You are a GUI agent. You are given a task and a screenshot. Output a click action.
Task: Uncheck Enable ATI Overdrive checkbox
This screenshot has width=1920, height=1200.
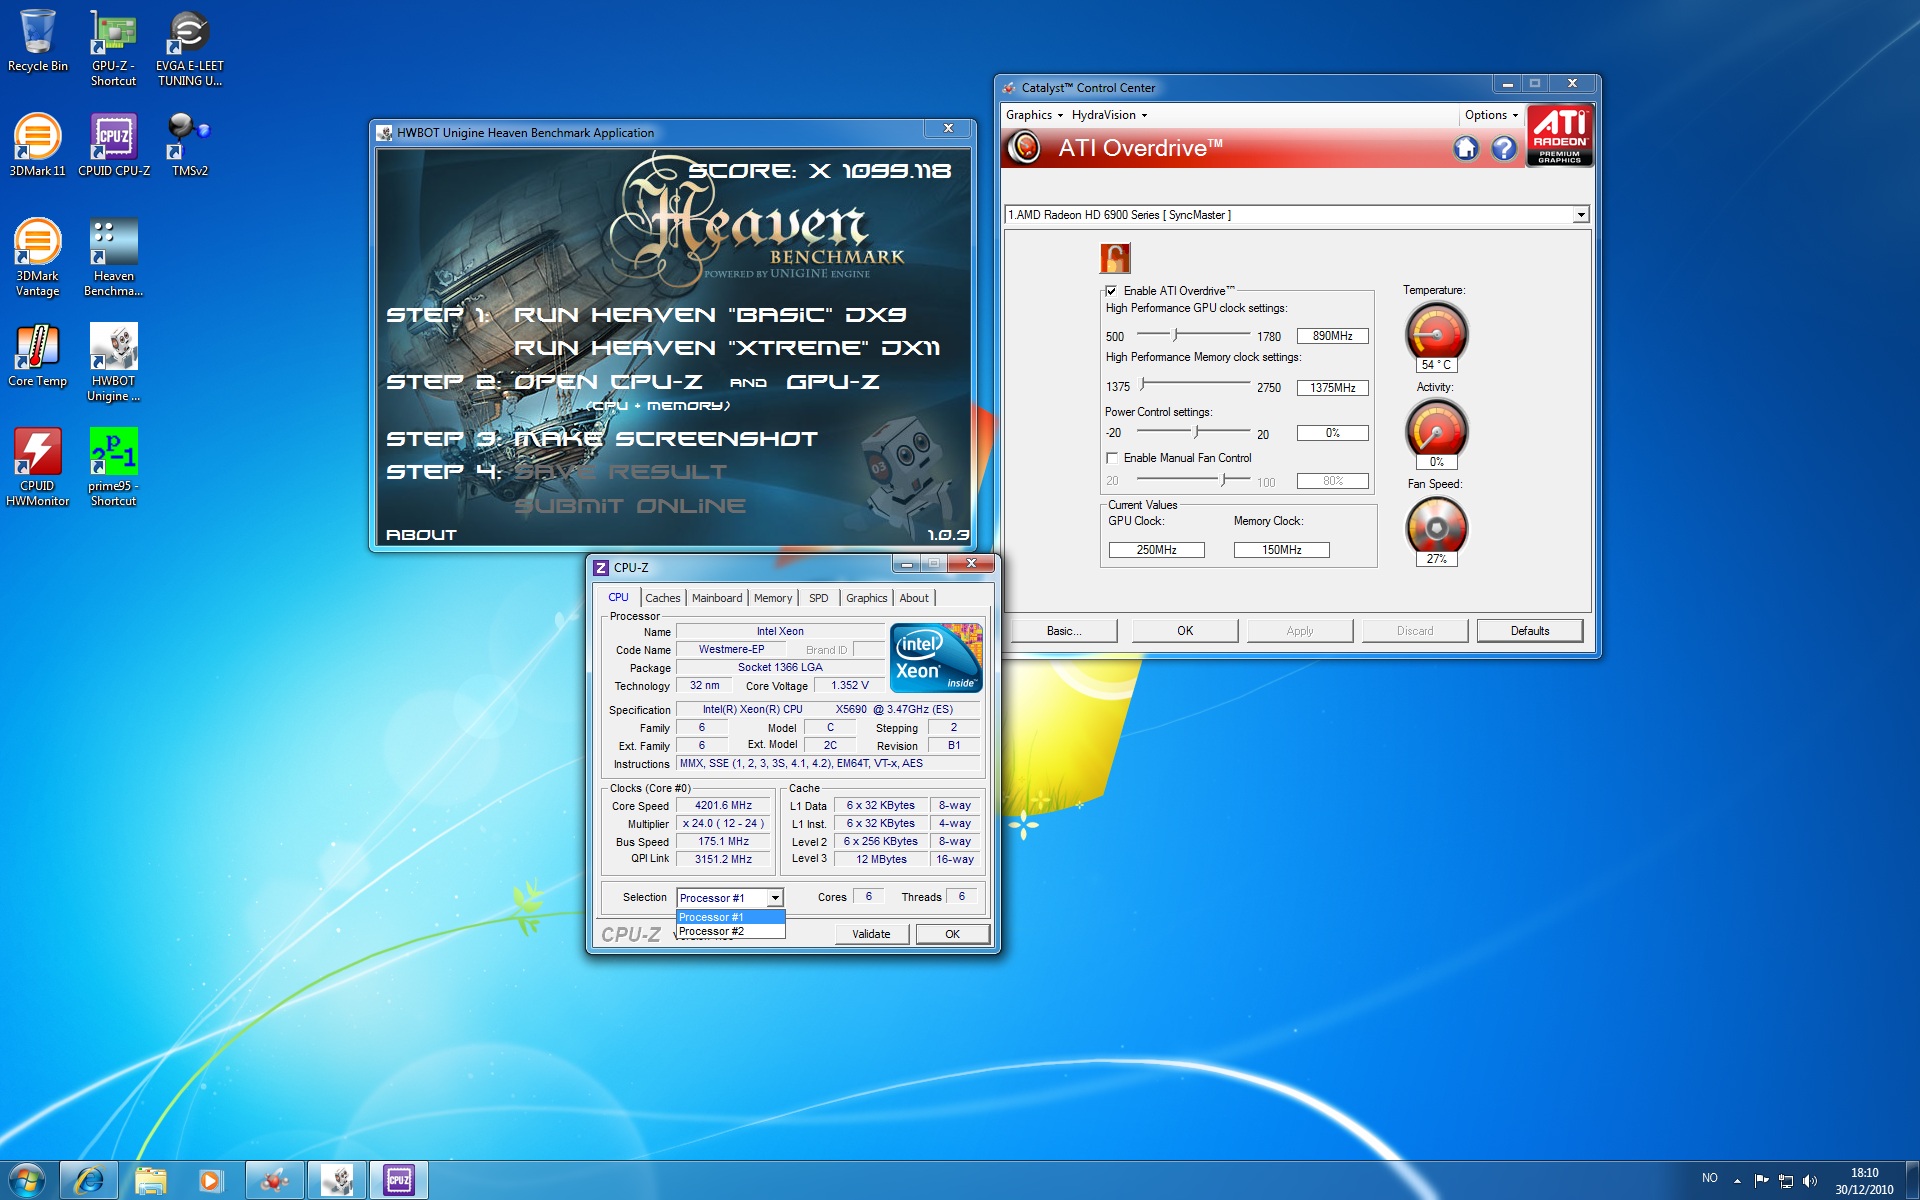pyautogui.click(x=1111, y=291)
